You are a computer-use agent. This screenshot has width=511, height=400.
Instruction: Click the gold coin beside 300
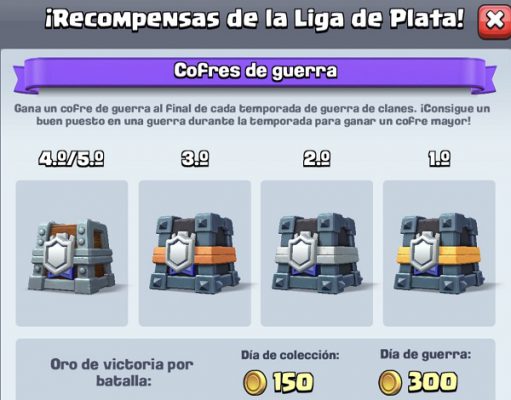(x=390, y=382)
